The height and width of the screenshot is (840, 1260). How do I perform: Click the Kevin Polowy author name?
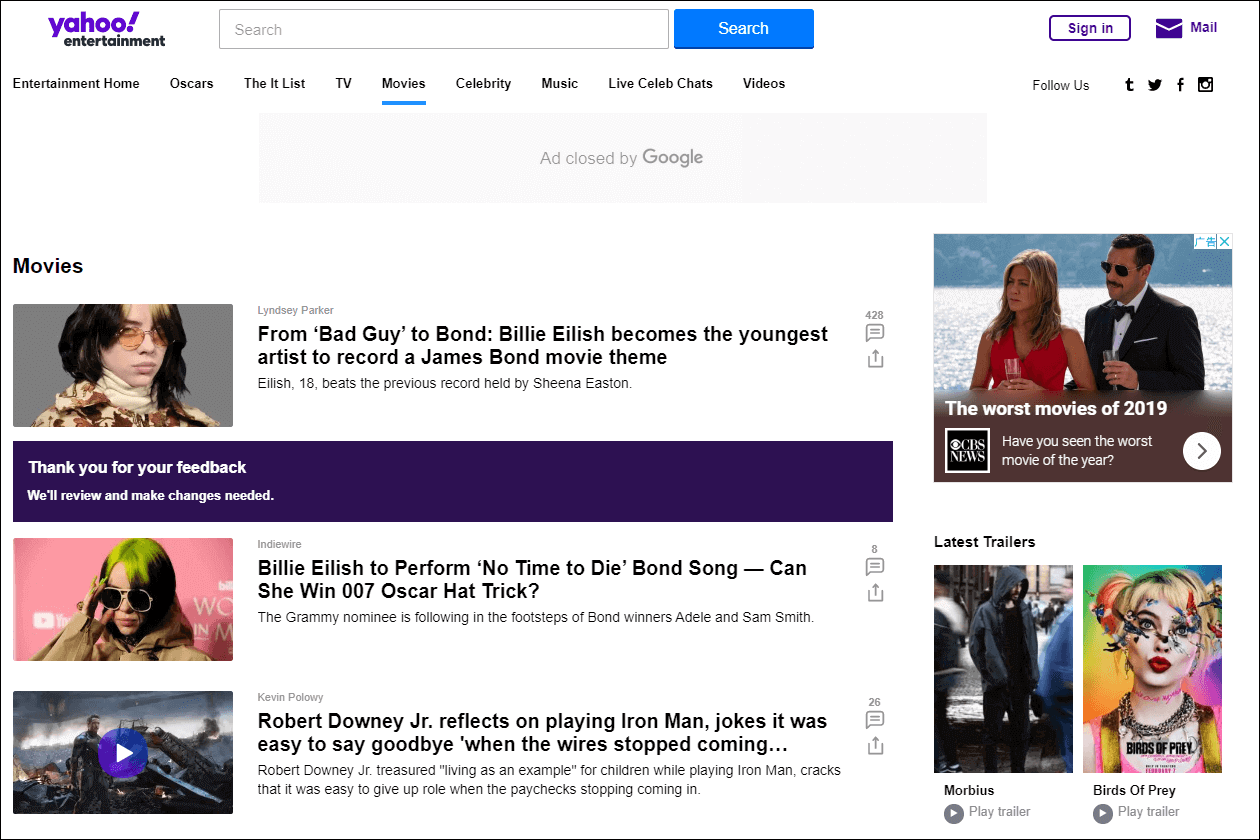(x=291, y=698)
